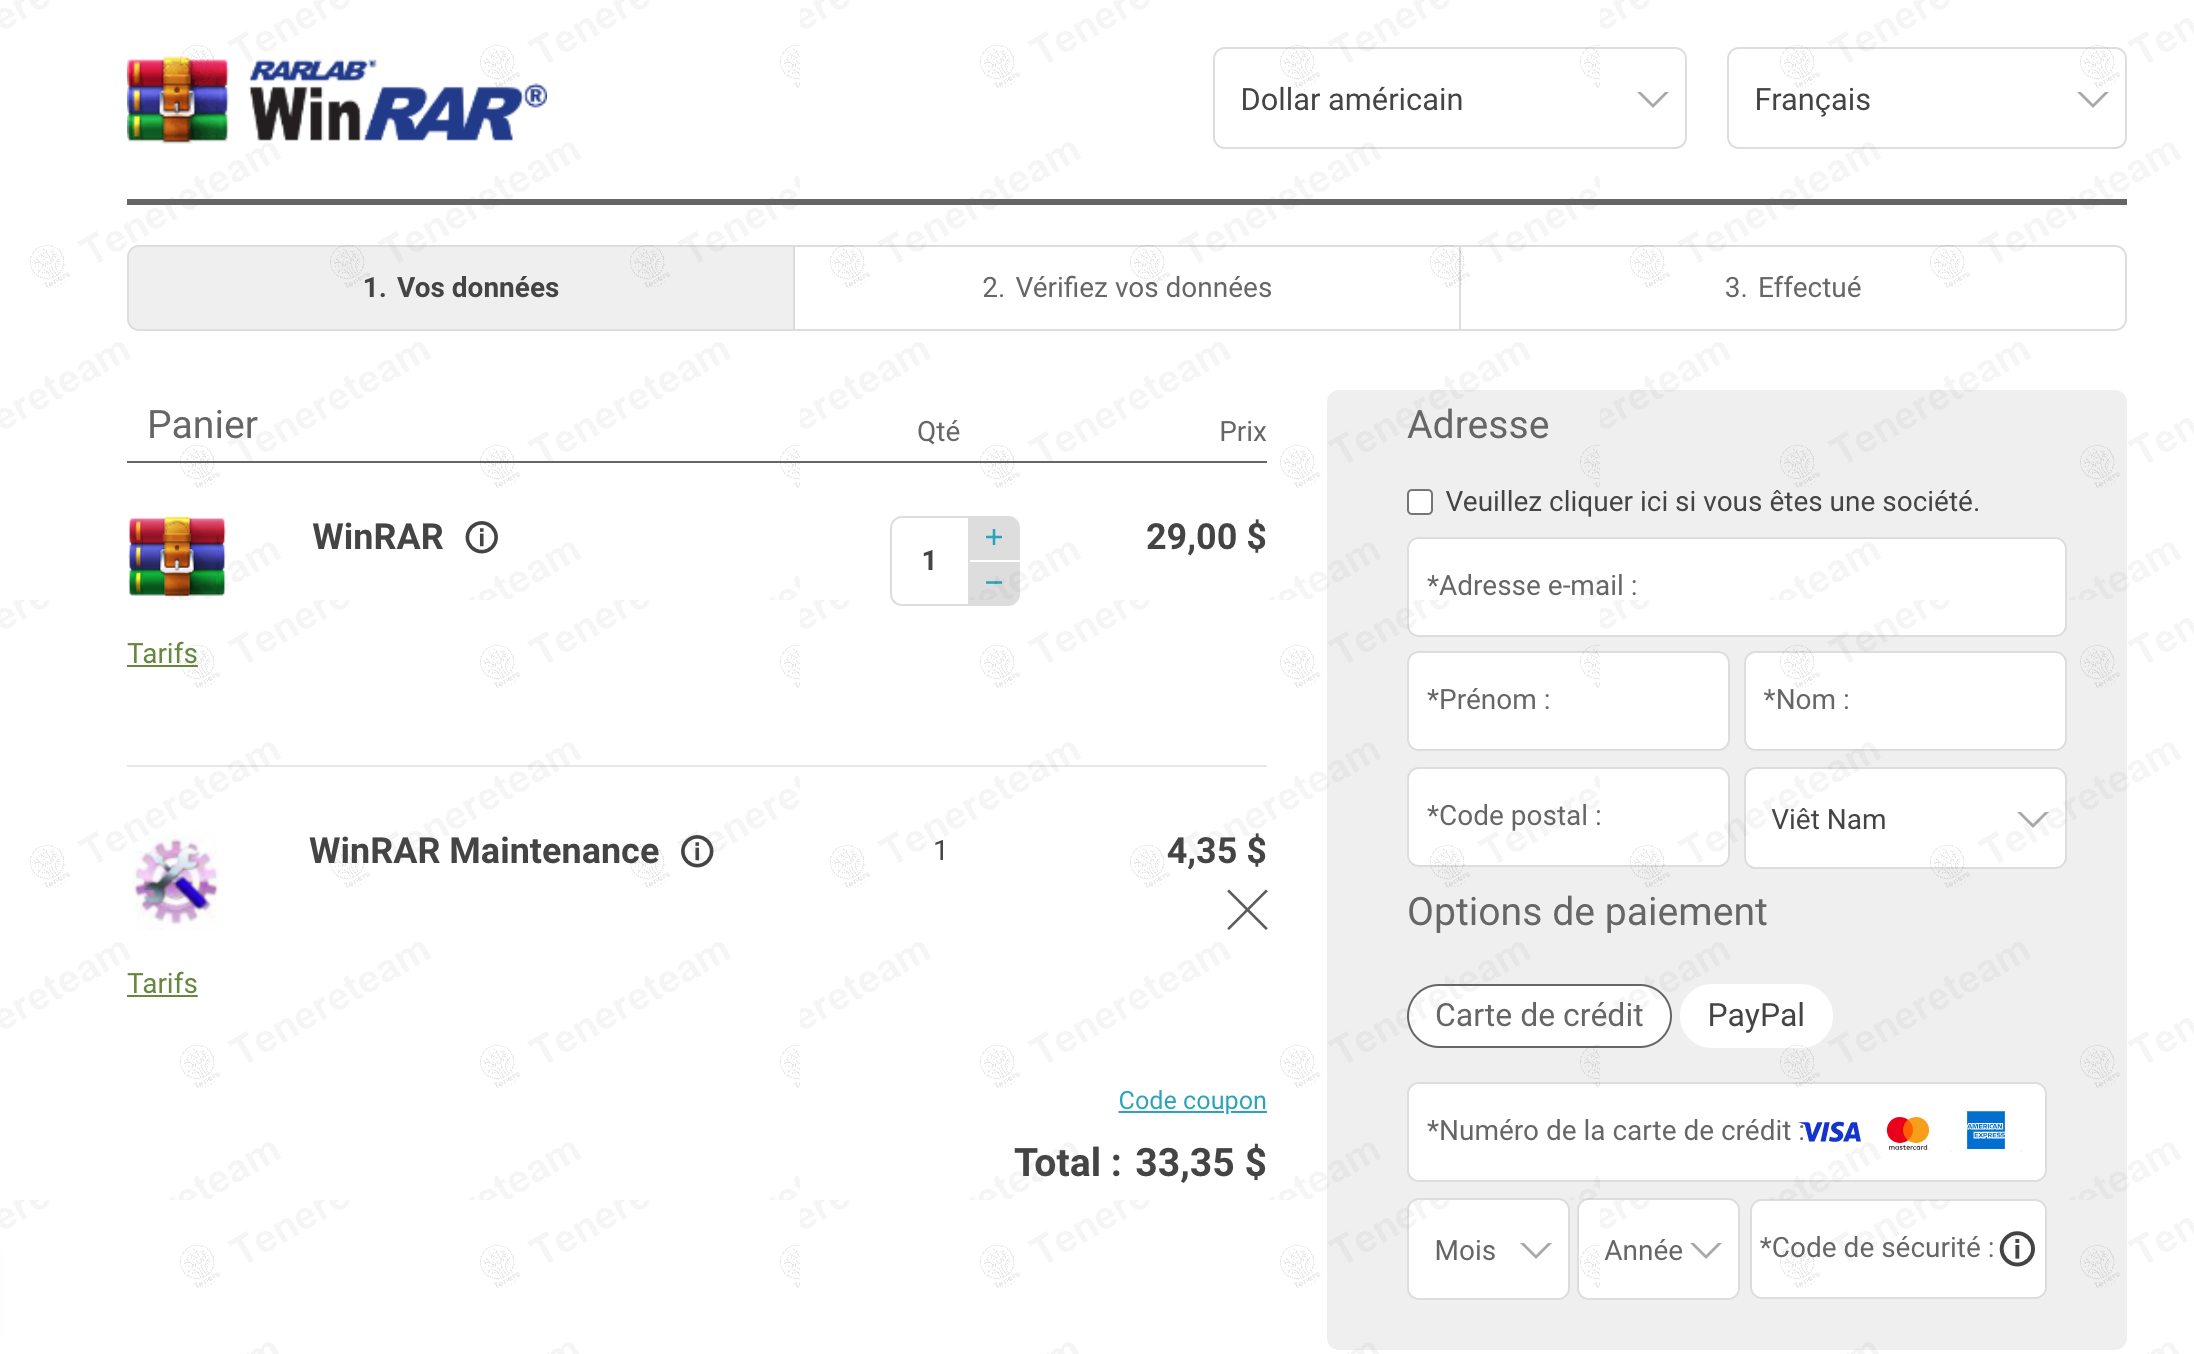Click the security code info icon
The width and height of the screenshot is (2194, 1354).
click(2017, 1249)
